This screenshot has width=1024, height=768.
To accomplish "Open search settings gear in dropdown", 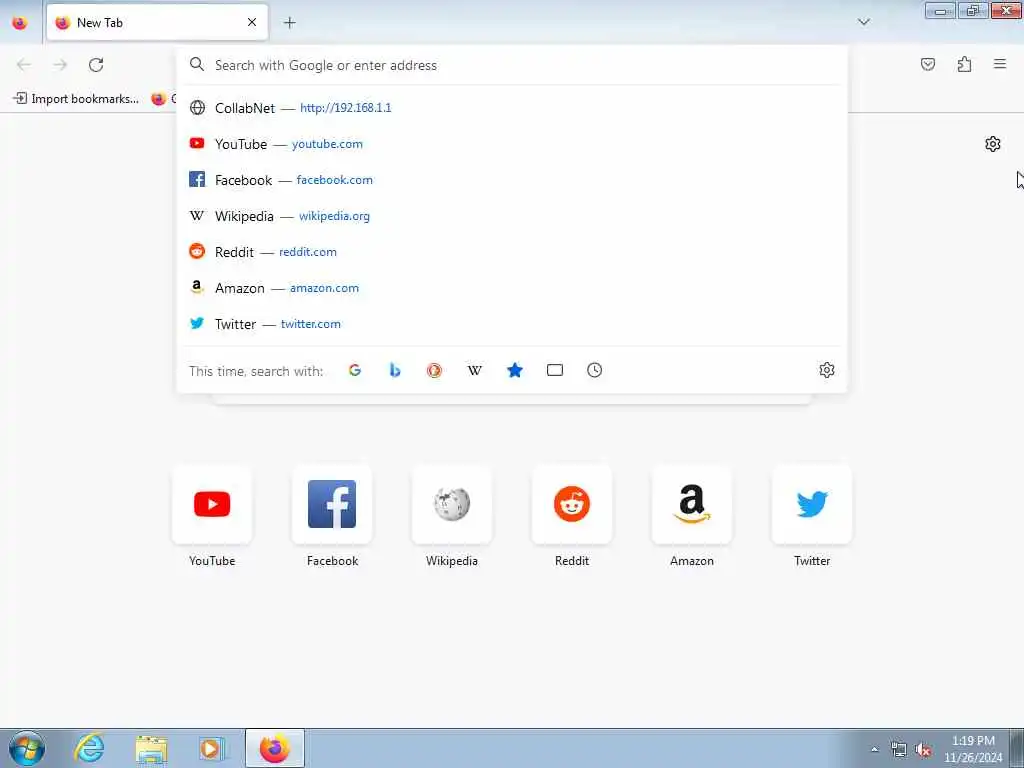I will (827, 370).
